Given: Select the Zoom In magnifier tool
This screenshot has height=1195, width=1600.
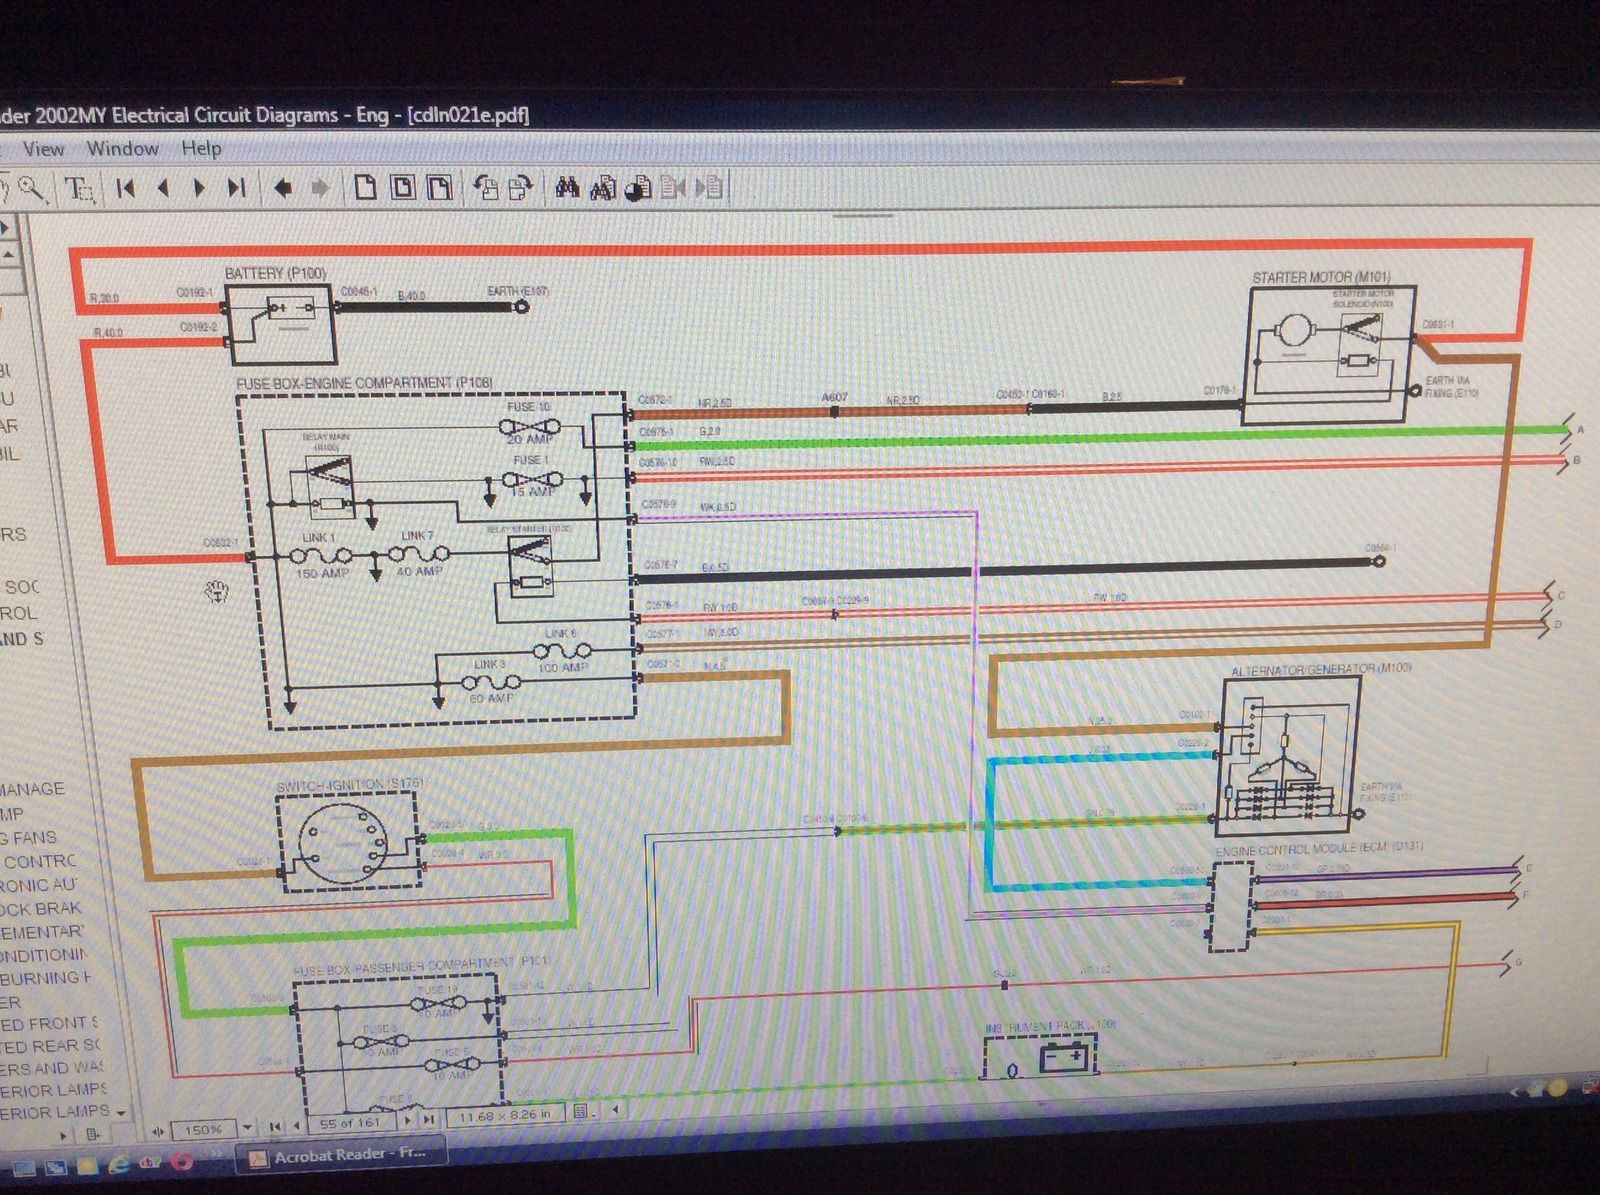Looking at the screenshot, I should (32, 187).
